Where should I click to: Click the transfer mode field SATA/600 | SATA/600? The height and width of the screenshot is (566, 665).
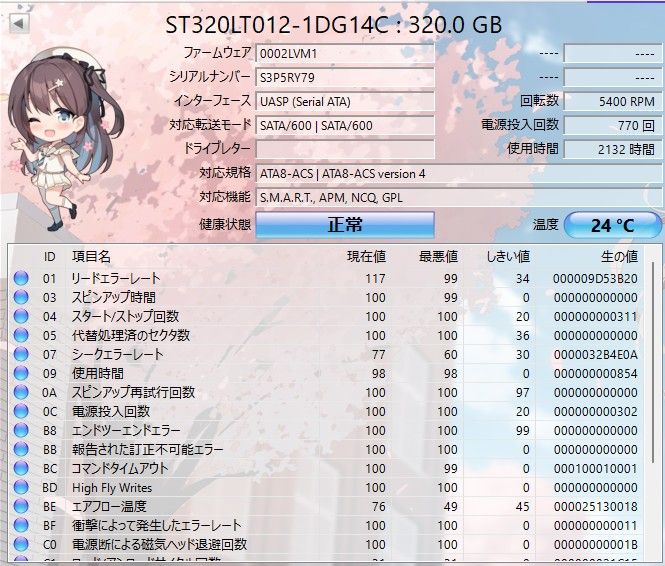point(345,125)
